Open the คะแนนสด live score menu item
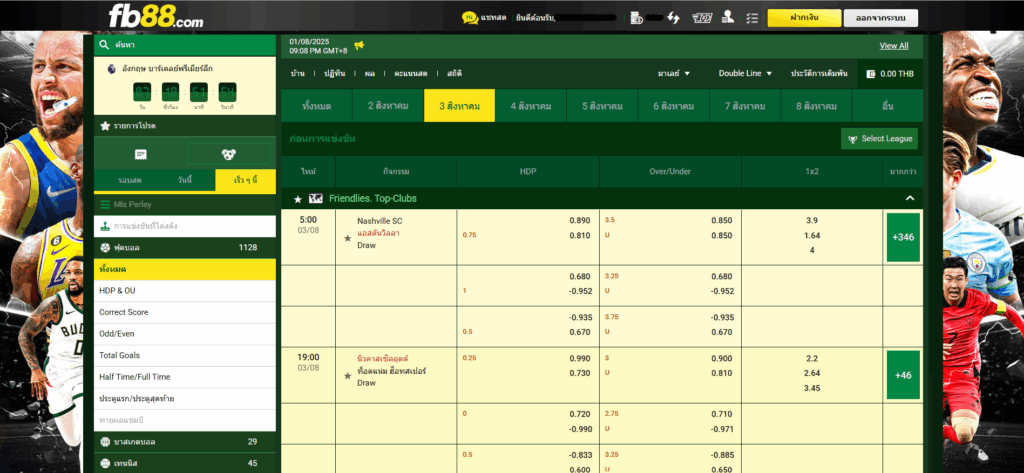Screen dimensions: 1024x473 point(412,74)
